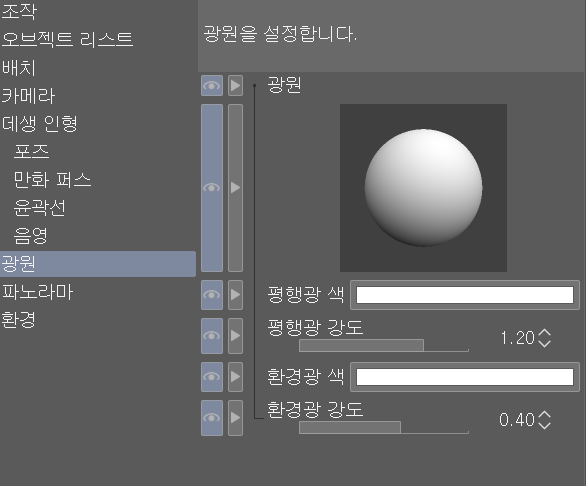Open 포즈 subcategory
Viewport: 586px width, 486px height.
pyautogui.click(x=31, y=151)
